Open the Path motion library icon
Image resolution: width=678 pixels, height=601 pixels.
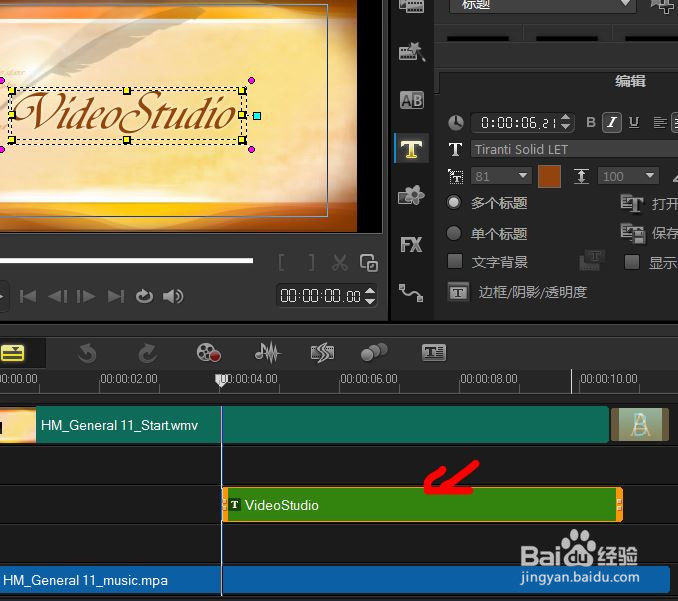411,293
